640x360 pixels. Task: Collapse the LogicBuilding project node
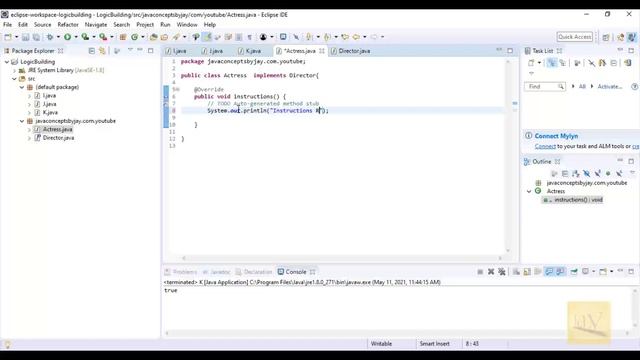point(7,62)
